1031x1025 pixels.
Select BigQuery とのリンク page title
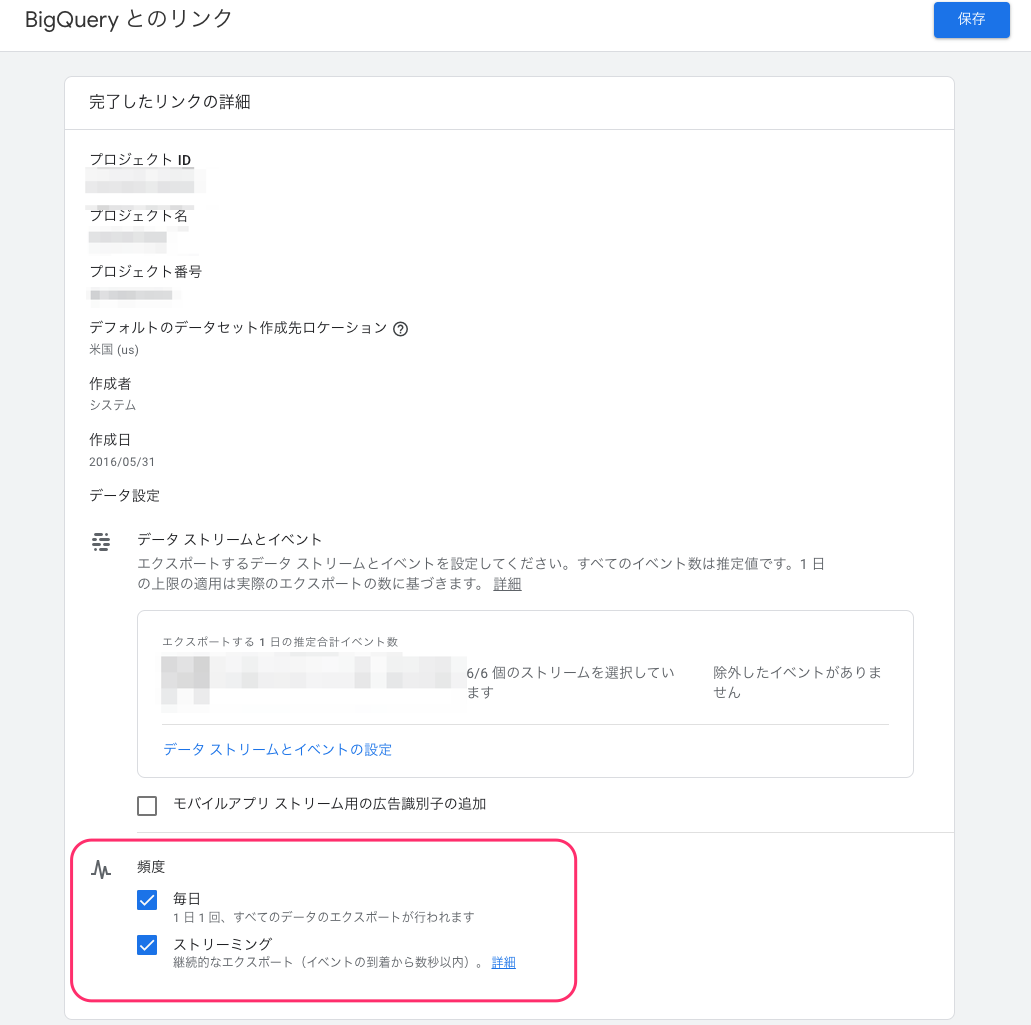[128, 19]
